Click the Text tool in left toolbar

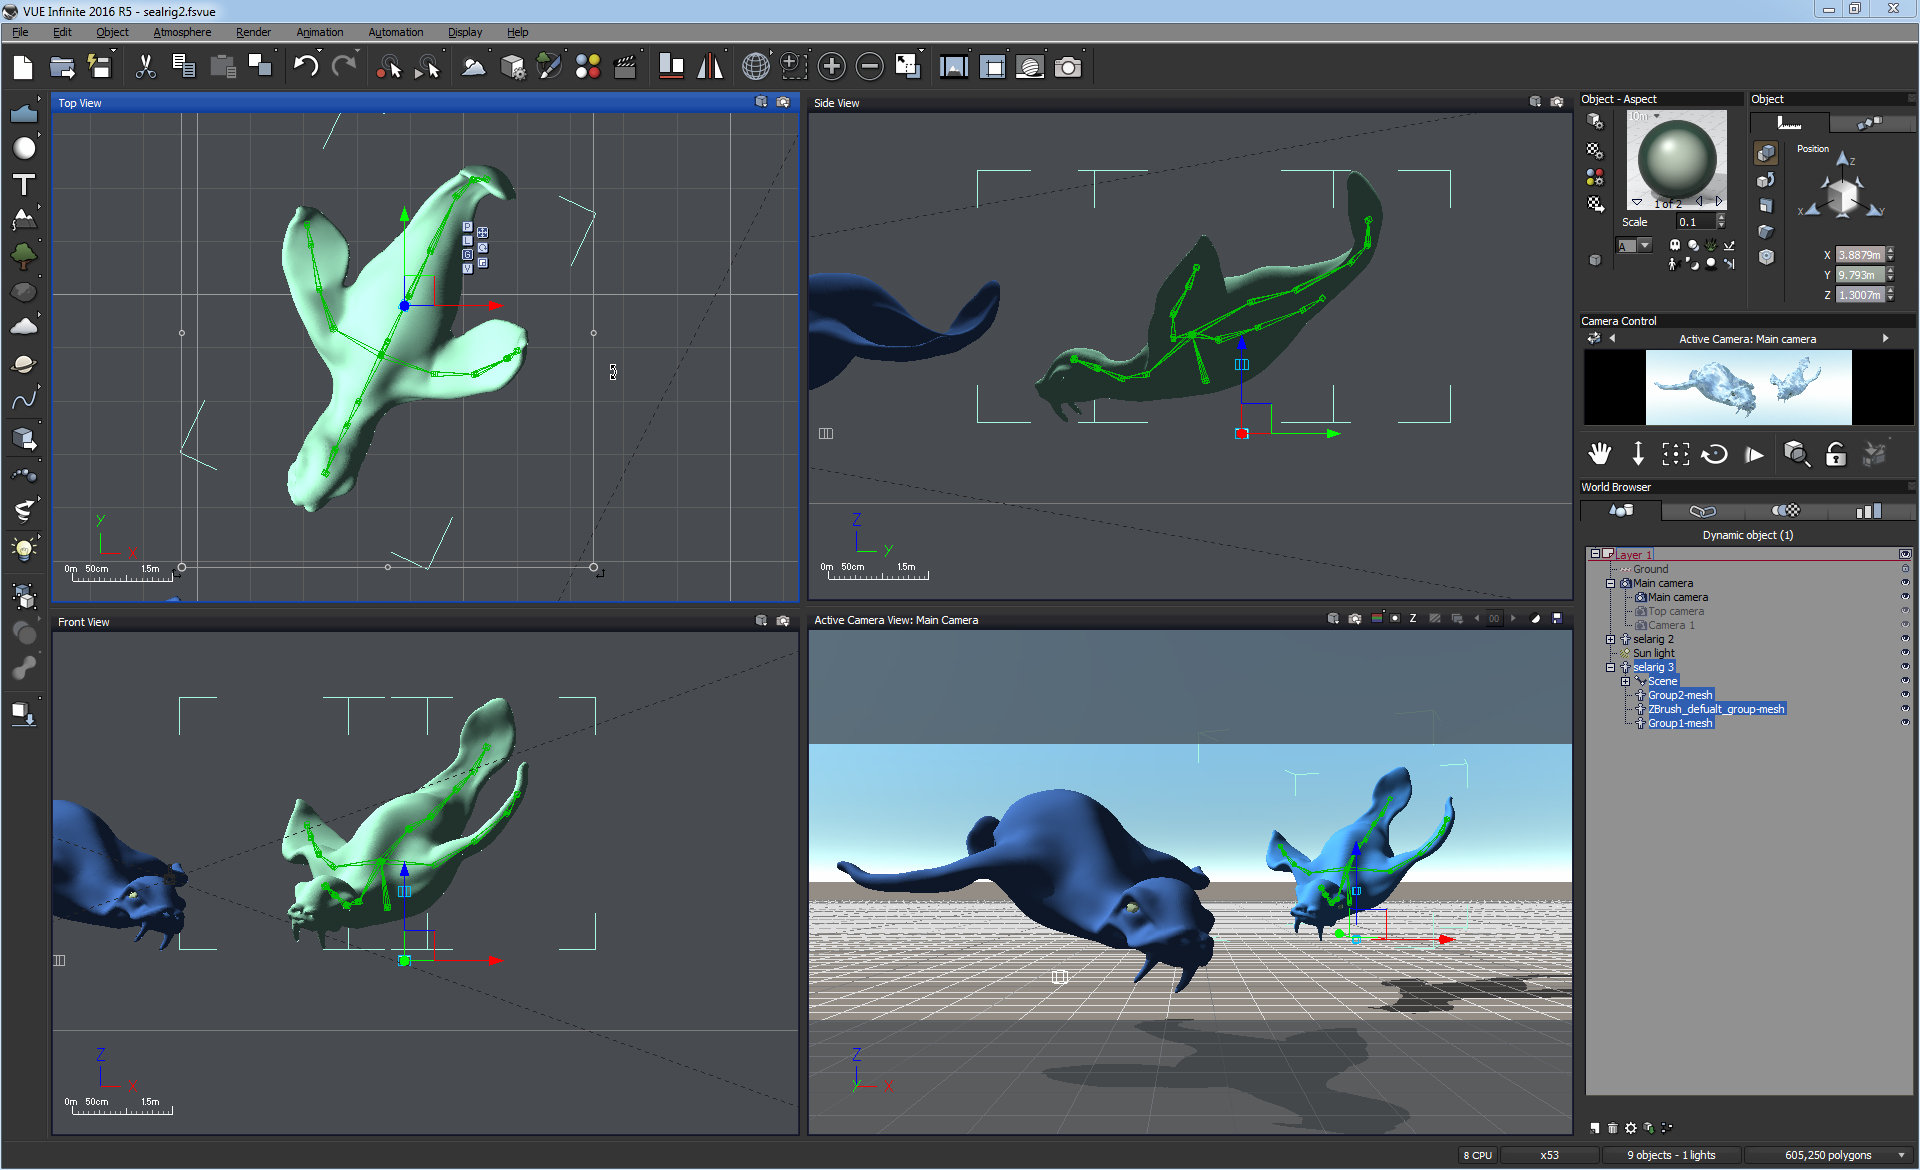(x=24, y=185)
